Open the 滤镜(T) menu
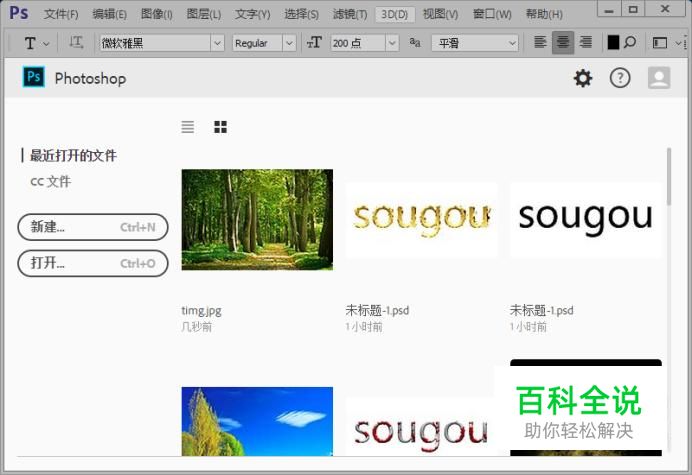The height and width of the screenshot is (475, 692). coord(350,14)
